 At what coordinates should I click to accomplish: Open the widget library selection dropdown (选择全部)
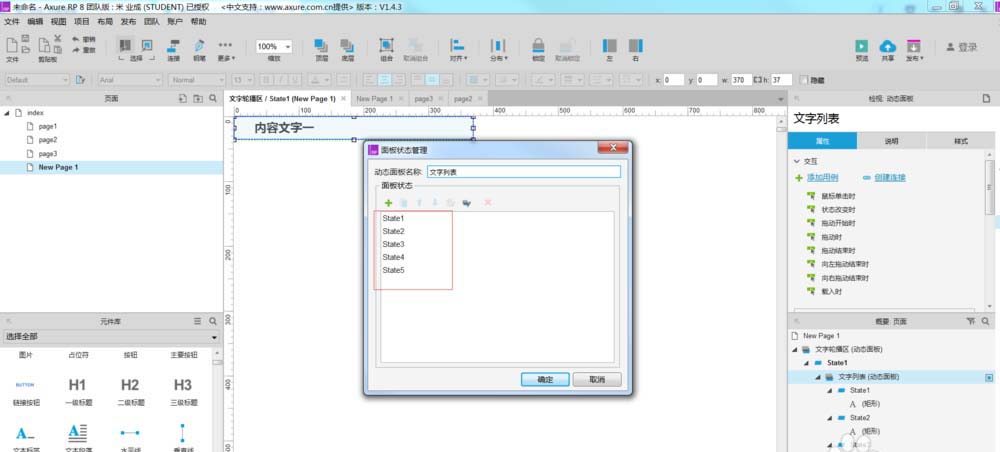tap(110, 338)
